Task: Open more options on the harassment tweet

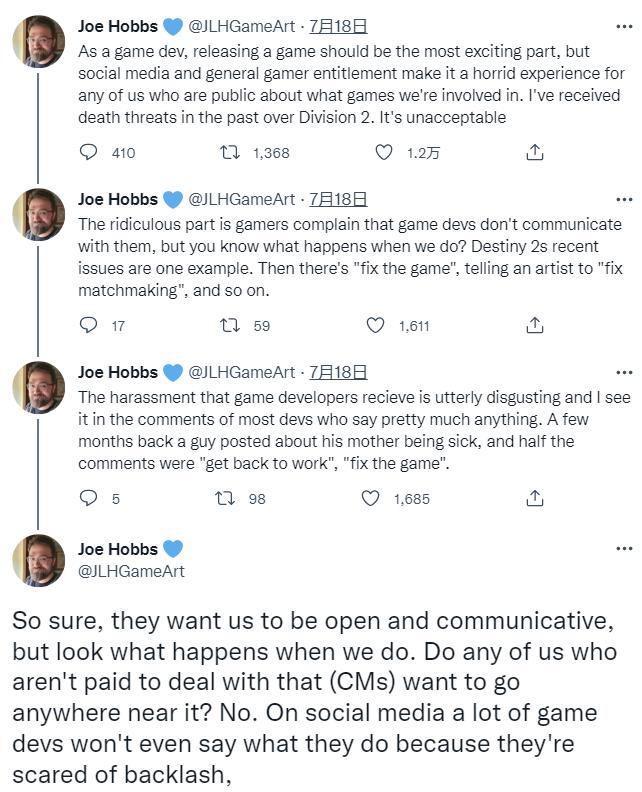Action: [x=624, y=372]
